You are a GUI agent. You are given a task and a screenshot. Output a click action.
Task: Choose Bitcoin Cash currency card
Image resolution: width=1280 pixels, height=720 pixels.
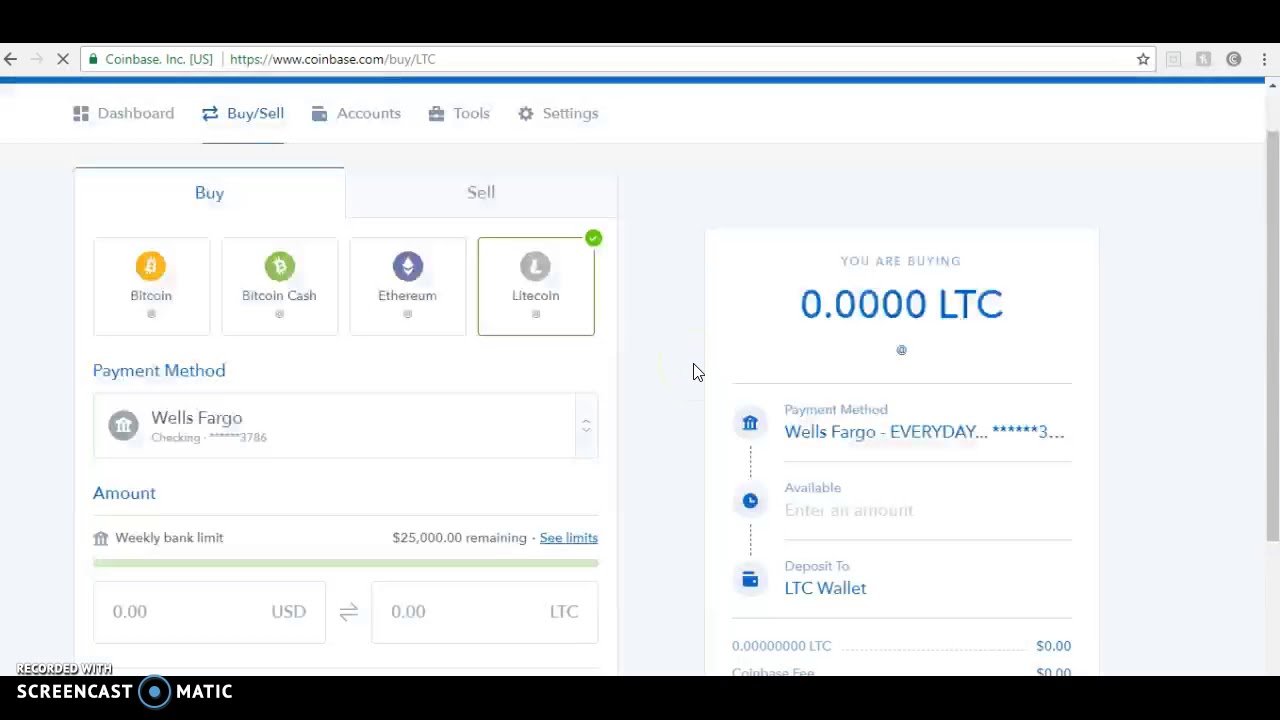click(x=279, y=286)
